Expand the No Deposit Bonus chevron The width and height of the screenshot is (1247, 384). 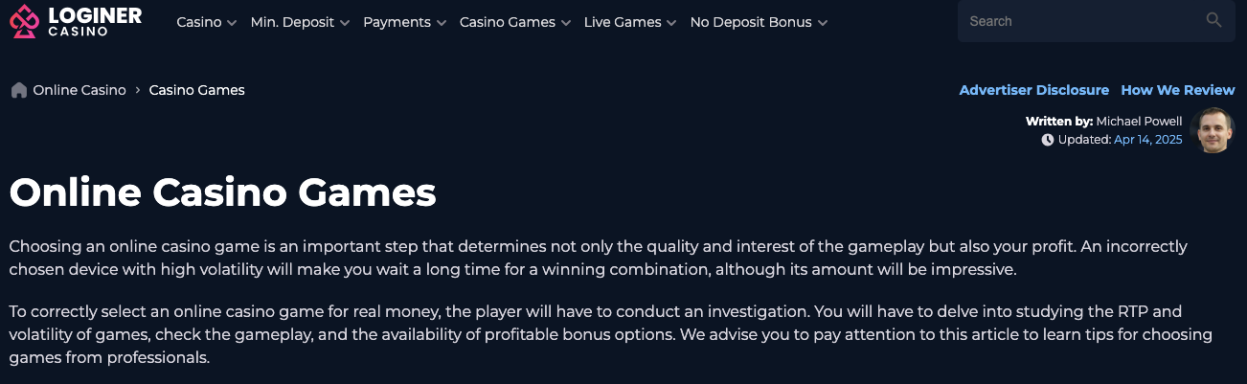click(822, 23)
